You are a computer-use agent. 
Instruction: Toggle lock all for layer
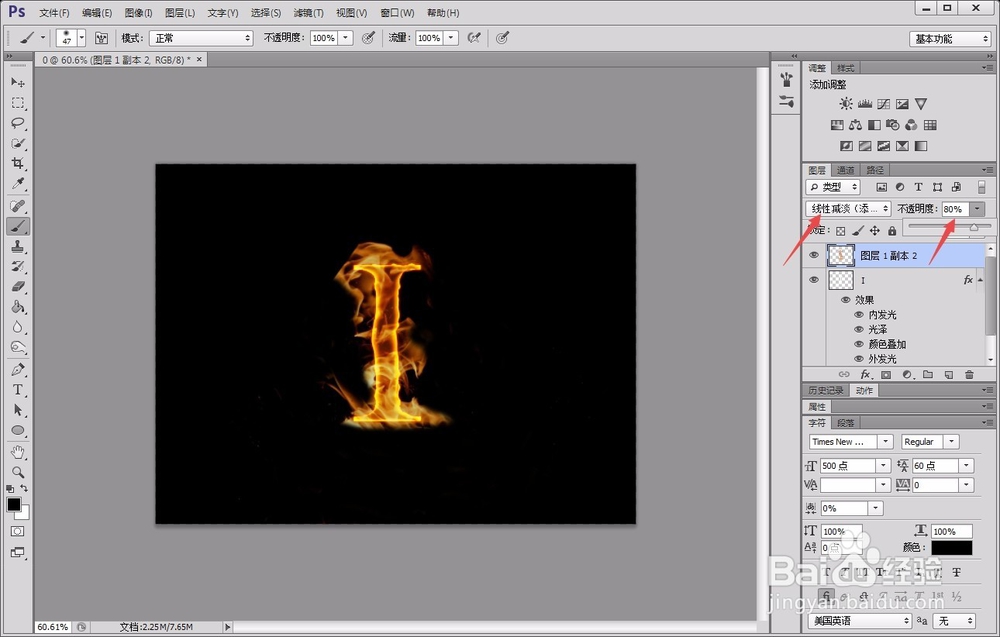pyautogui.click(x=892, y=231)
